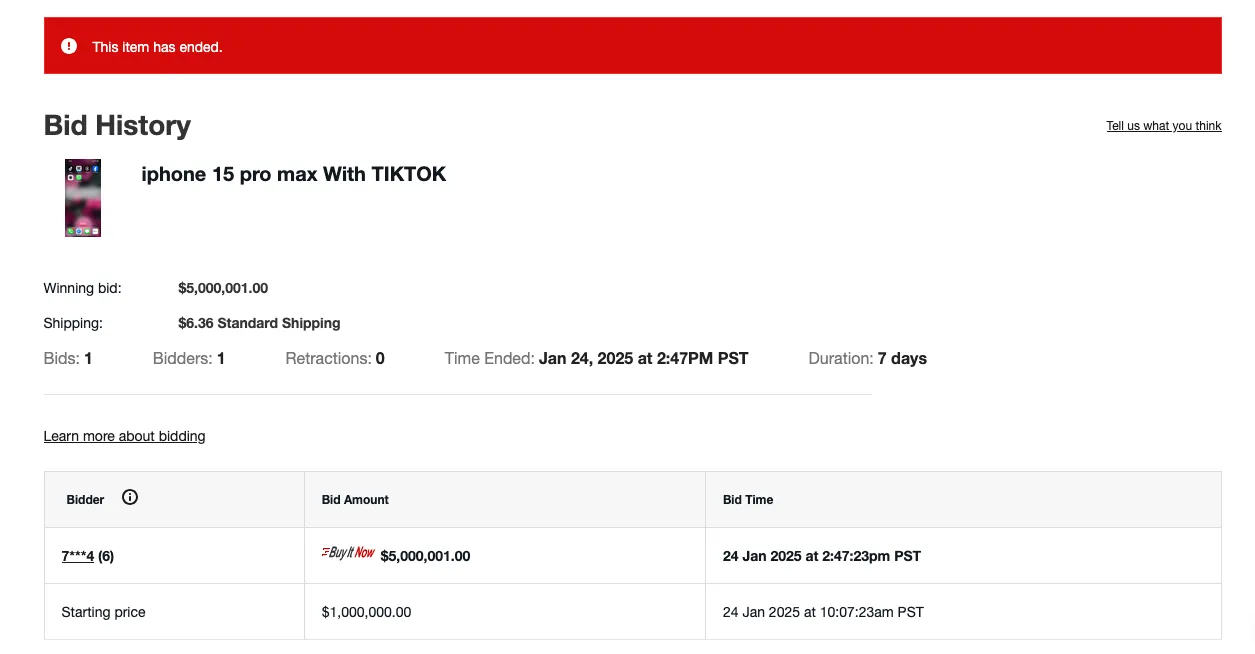The image size is (1255, 654).
Task: Open the 'Tell us what you think' link
Action: tap(1164, 126)
